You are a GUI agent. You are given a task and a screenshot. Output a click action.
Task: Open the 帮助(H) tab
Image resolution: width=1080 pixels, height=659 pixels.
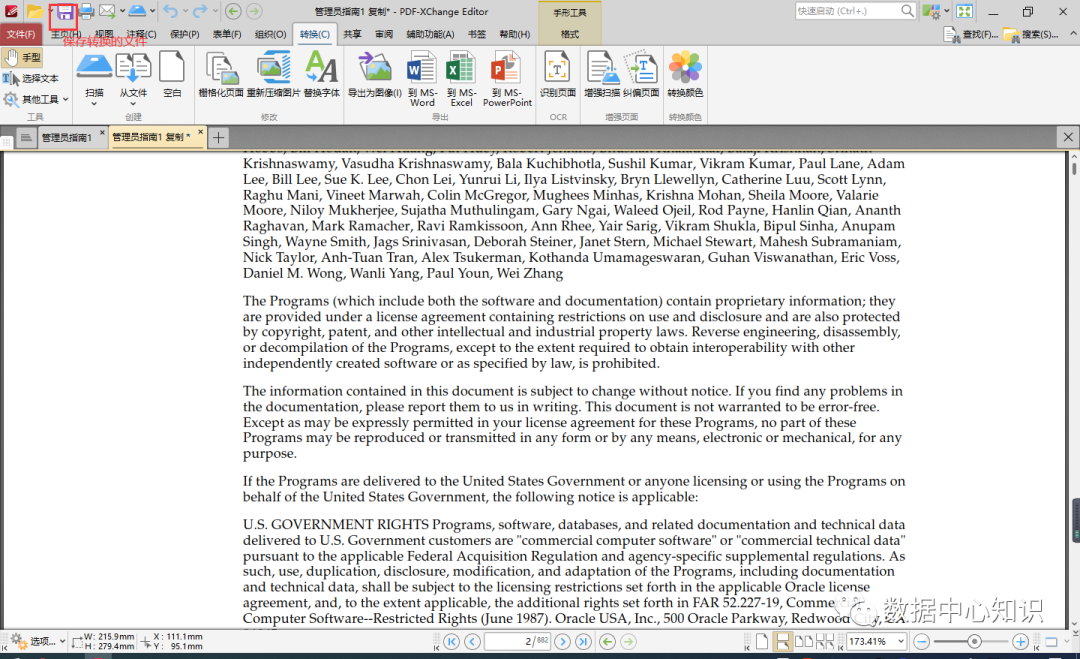coord(515,34)
